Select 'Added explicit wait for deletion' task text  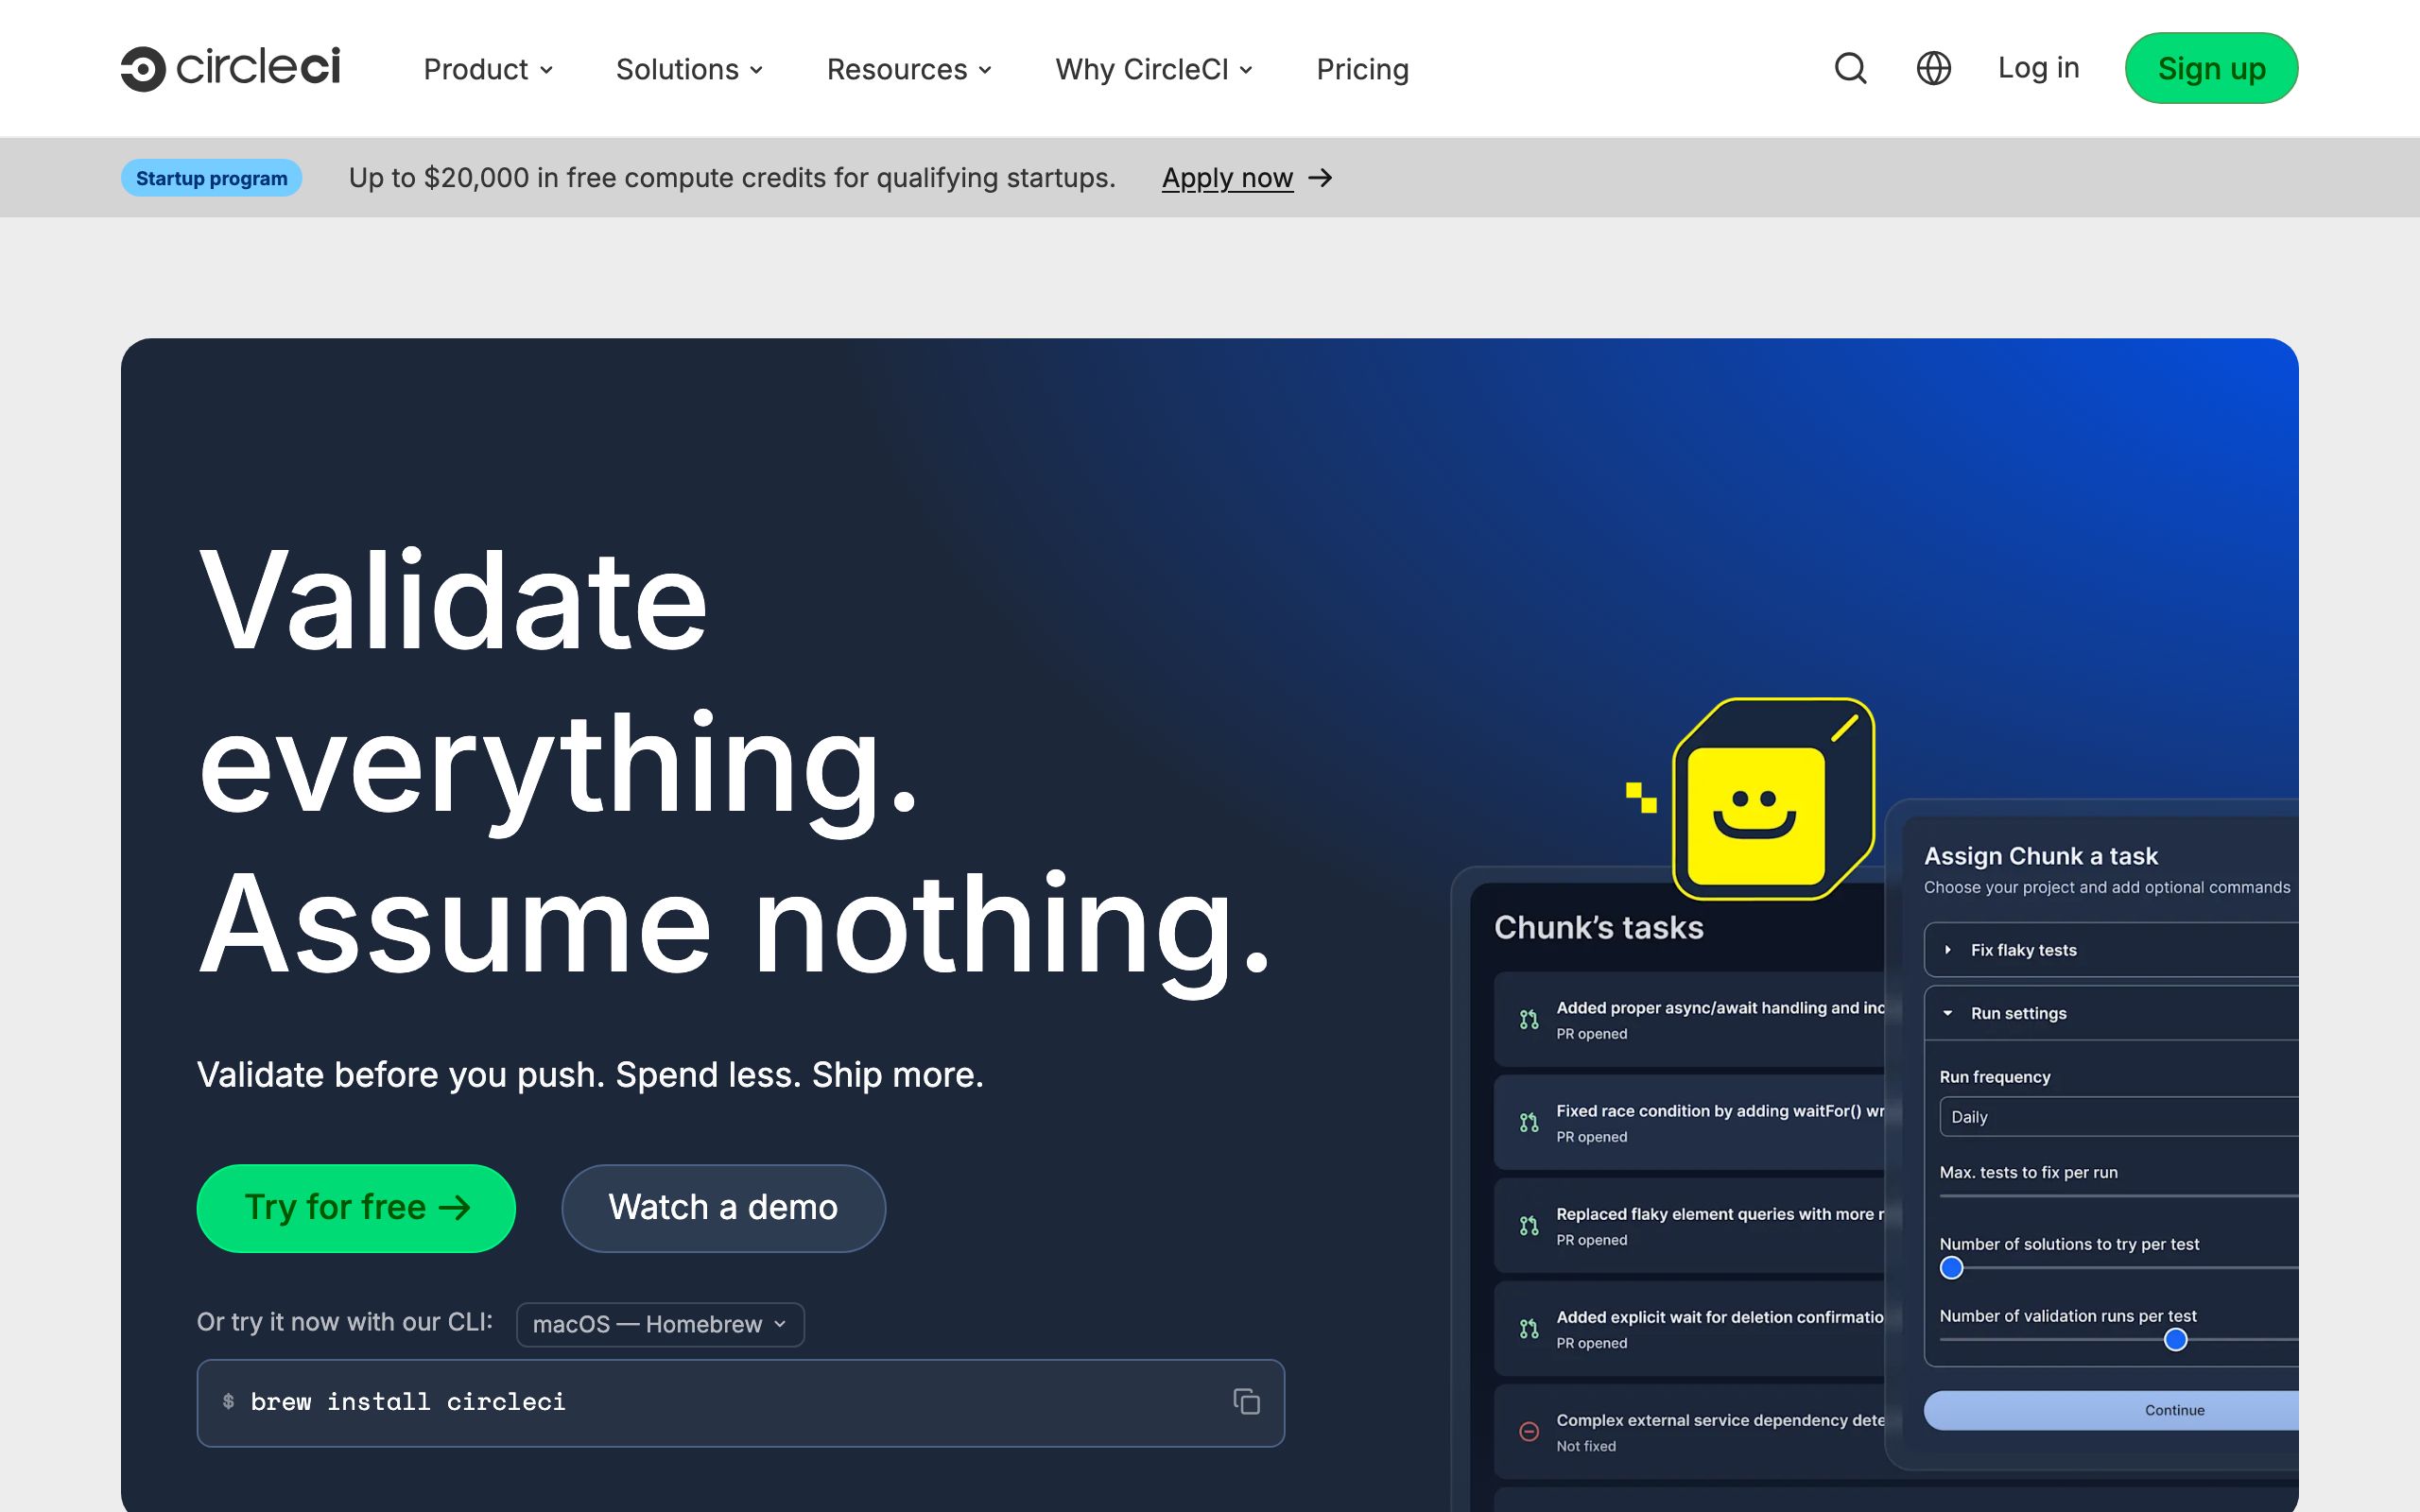tap(1720, 1317)
